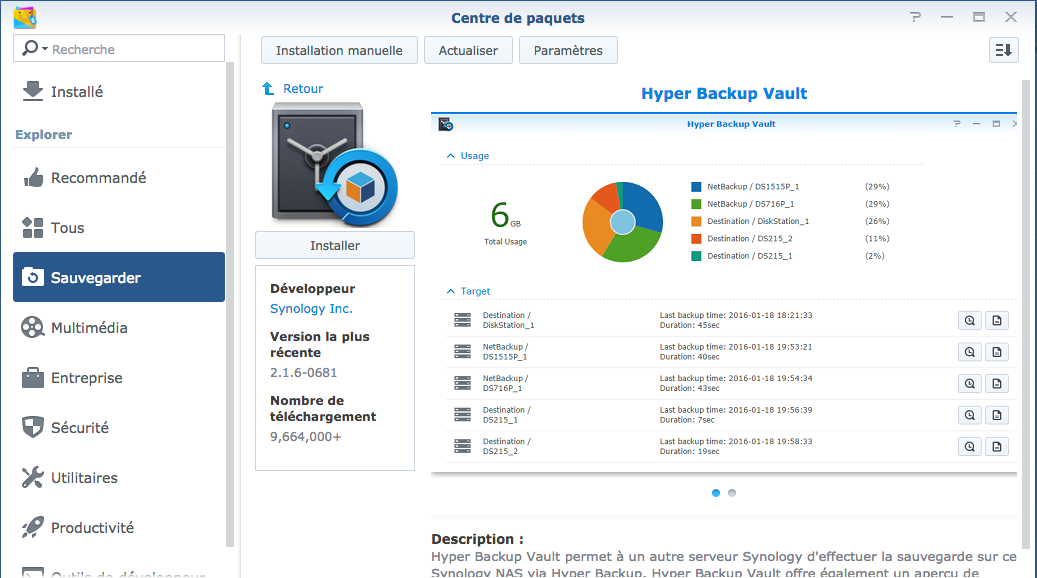Click the teal Destination / DS215_1 legend swatch
The height and width of the screenshot is (578, 1037).
(x=696, y=256)
